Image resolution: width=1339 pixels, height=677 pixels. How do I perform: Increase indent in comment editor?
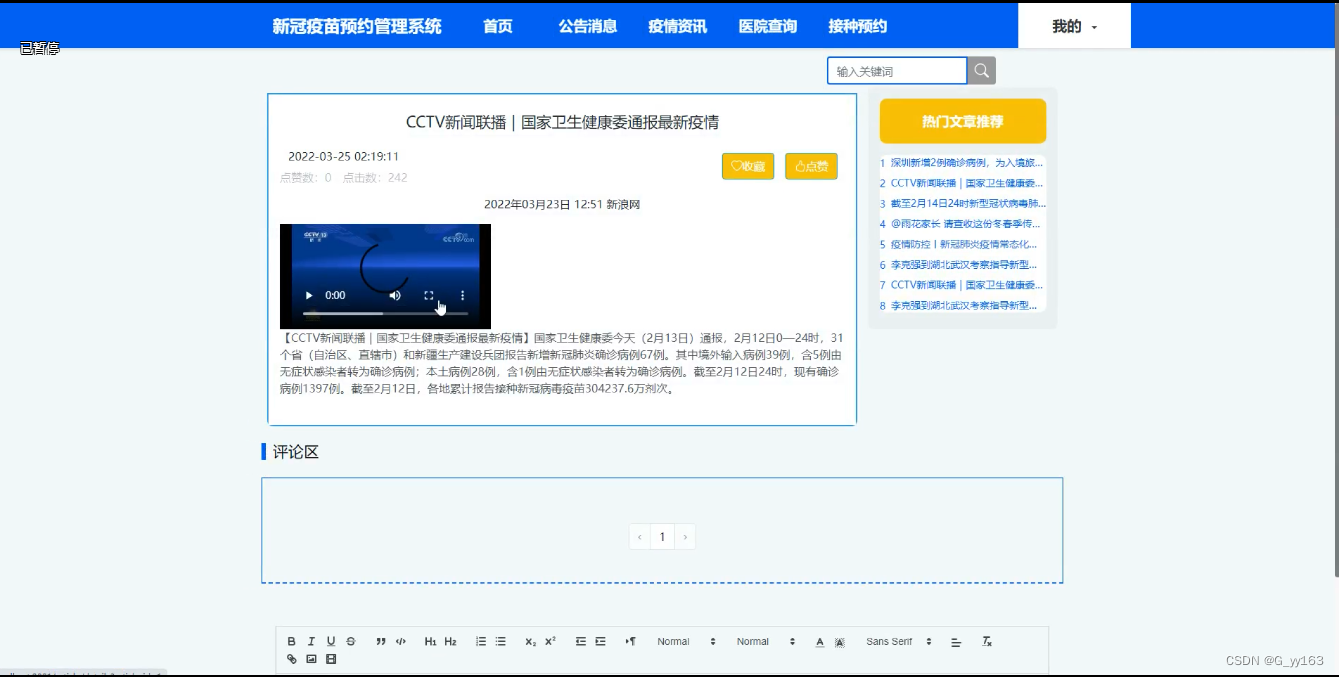click(601, 641)
